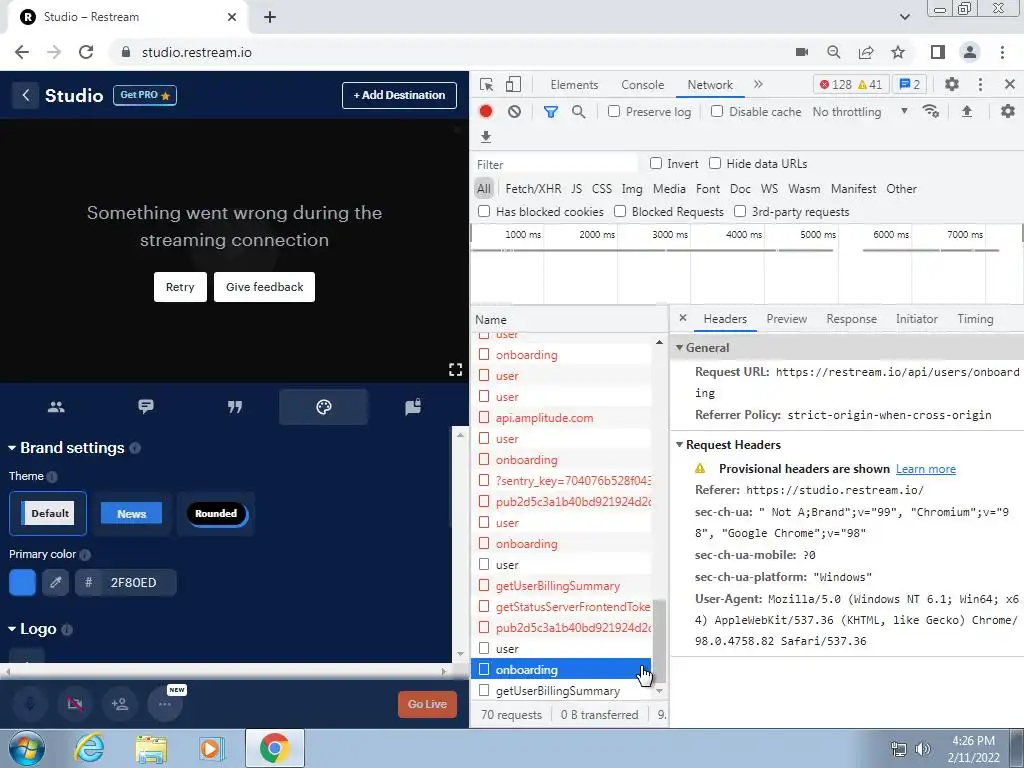1024x768 pixels.
Task: Tick the Invert filter checkbox
Action: (x=656, y=163)
